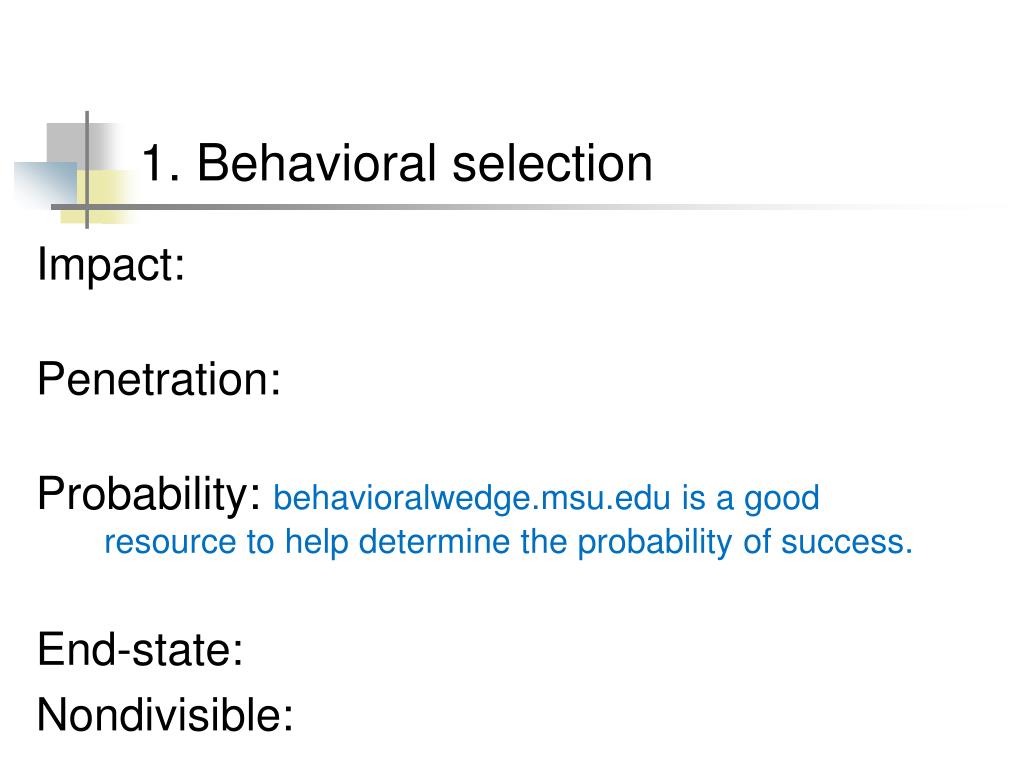Click the '1. Behavioral selection' slide title
The height and width of the screenshot is (768, 1024).
click(397, 163)
